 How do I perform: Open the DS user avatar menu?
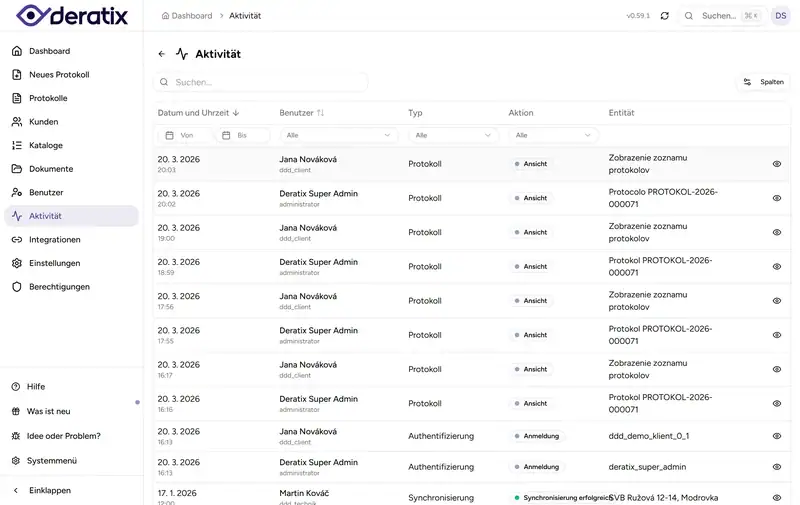click(x=780, y=16)
